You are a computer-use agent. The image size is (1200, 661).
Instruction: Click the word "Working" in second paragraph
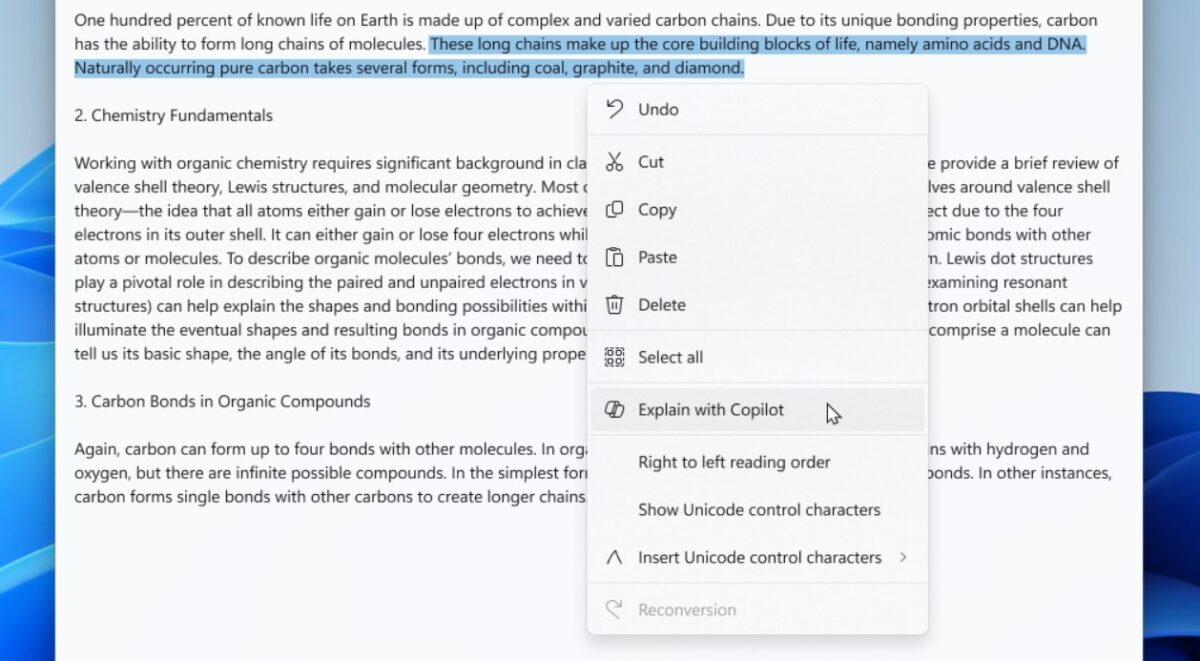coord(105,163)
